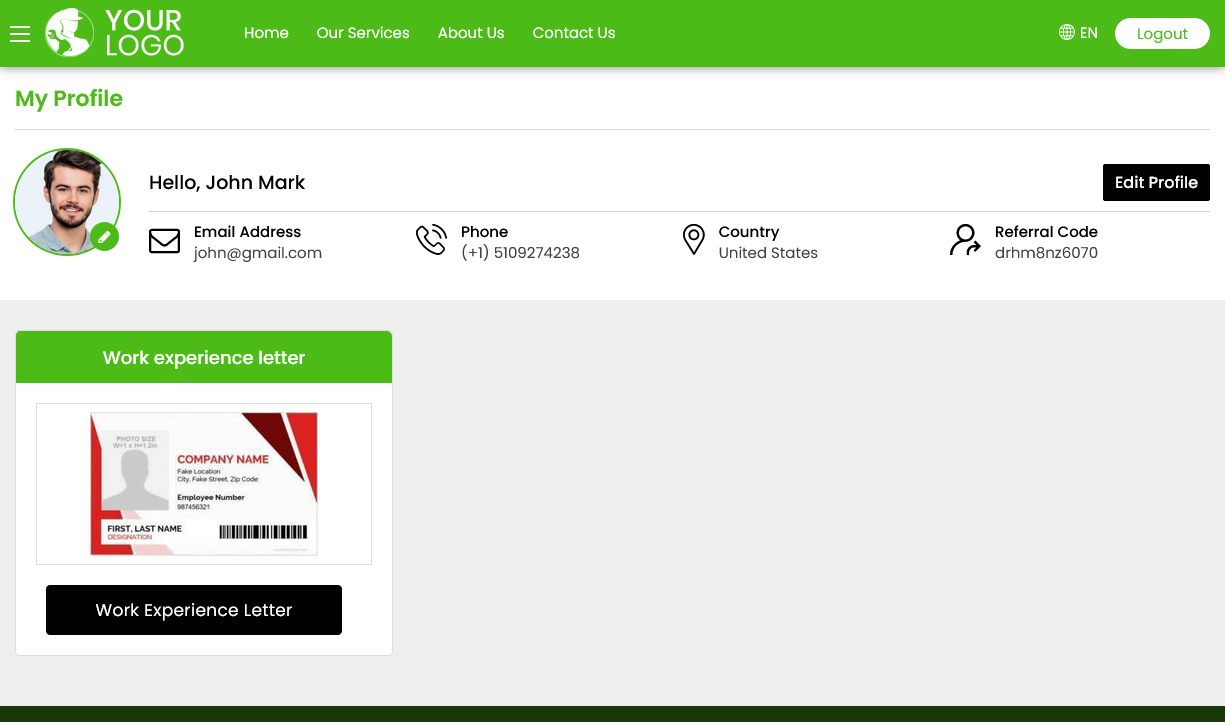
Task: Click the globe icon in the header
Action: tap(1065, 32)
